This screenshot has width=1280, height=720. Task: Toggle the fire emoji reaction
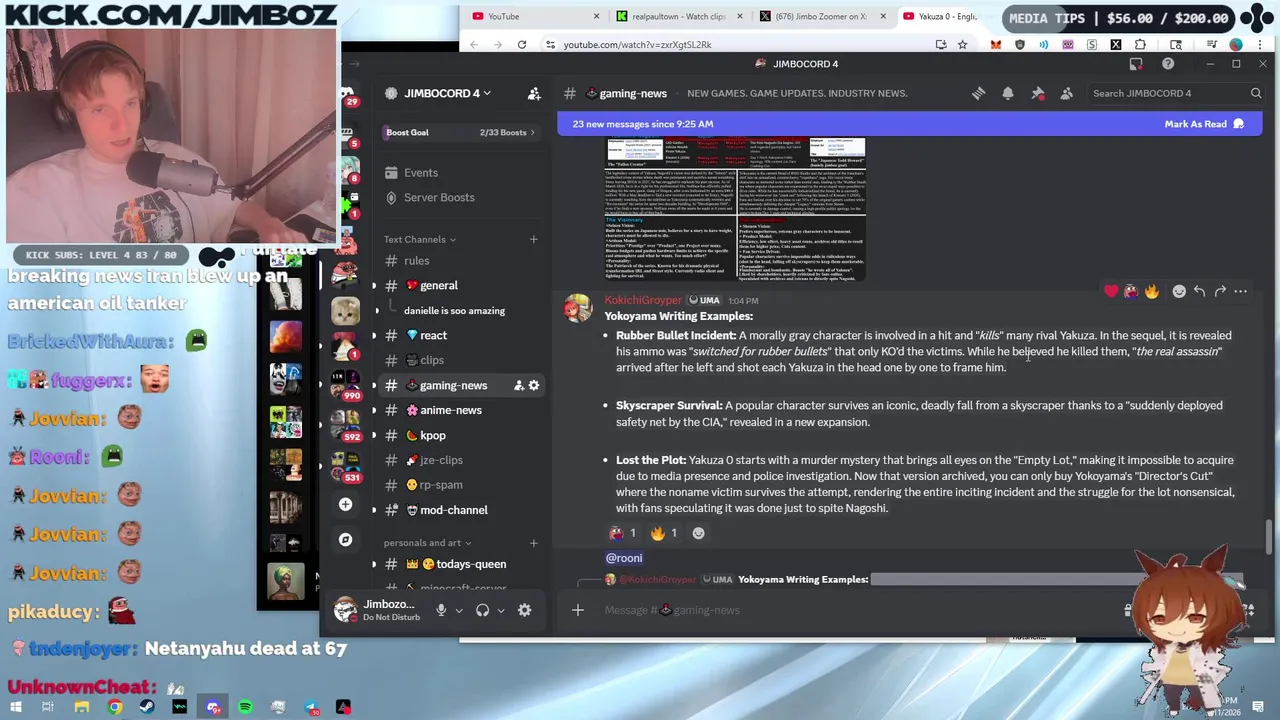665,533
